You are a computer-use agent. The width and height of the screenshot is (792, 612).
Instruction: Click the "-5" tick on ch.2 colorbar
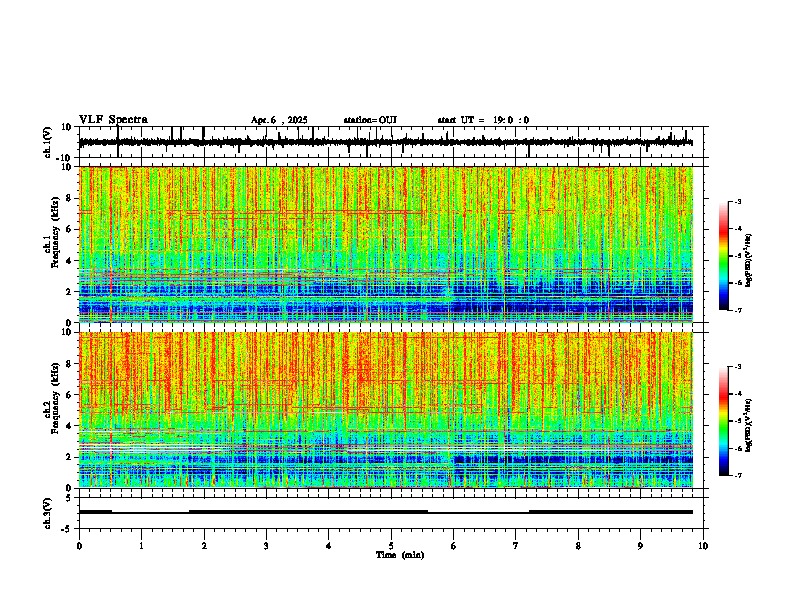[738, 421]
